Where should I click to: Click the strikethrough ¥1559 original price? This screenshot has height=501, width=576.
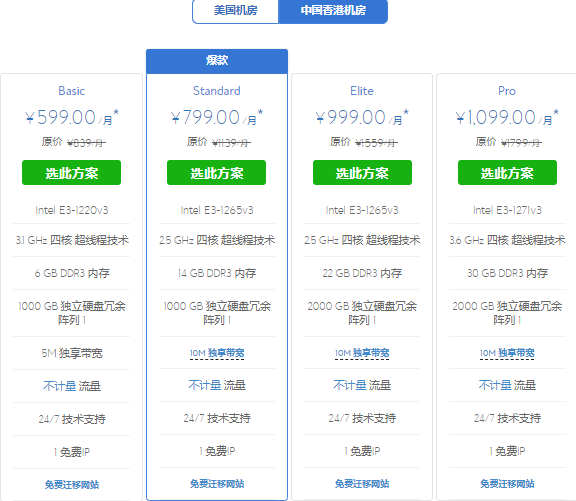[376, 143]
